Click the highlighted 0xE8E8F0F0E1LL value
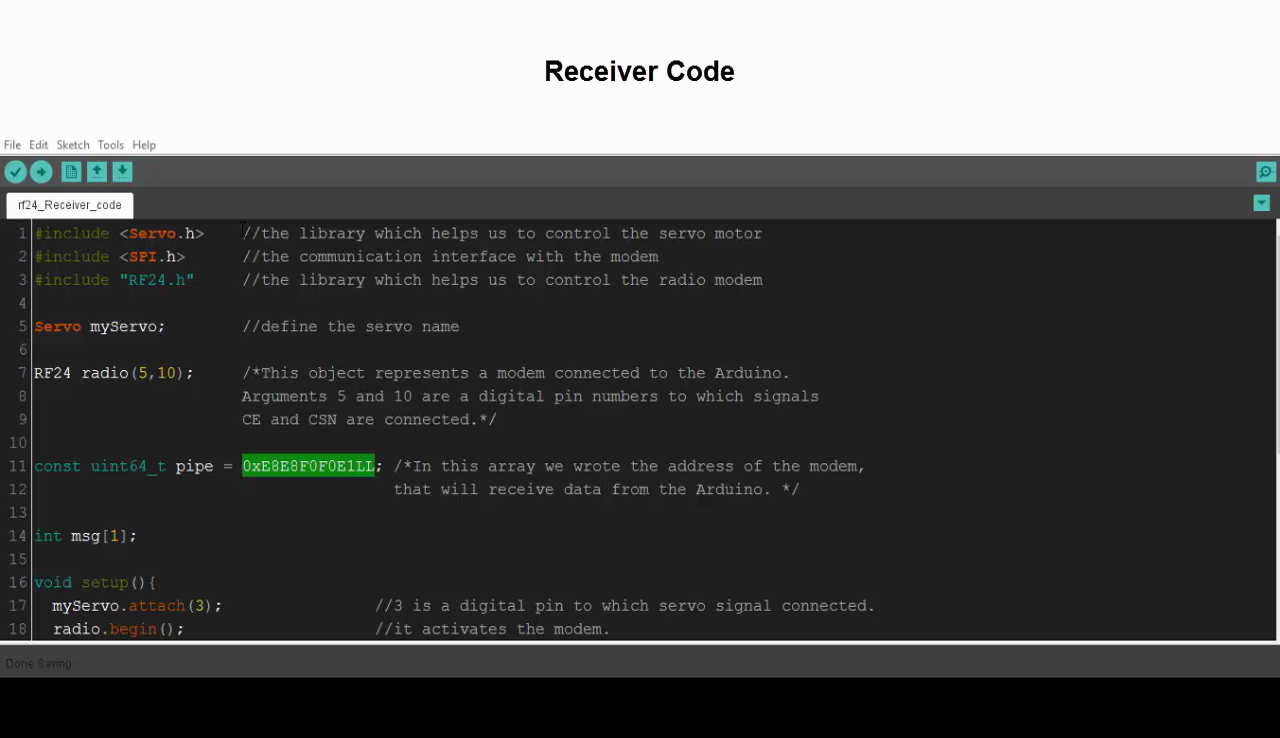The image size is (1280, 738). click(x=308, y=466)
